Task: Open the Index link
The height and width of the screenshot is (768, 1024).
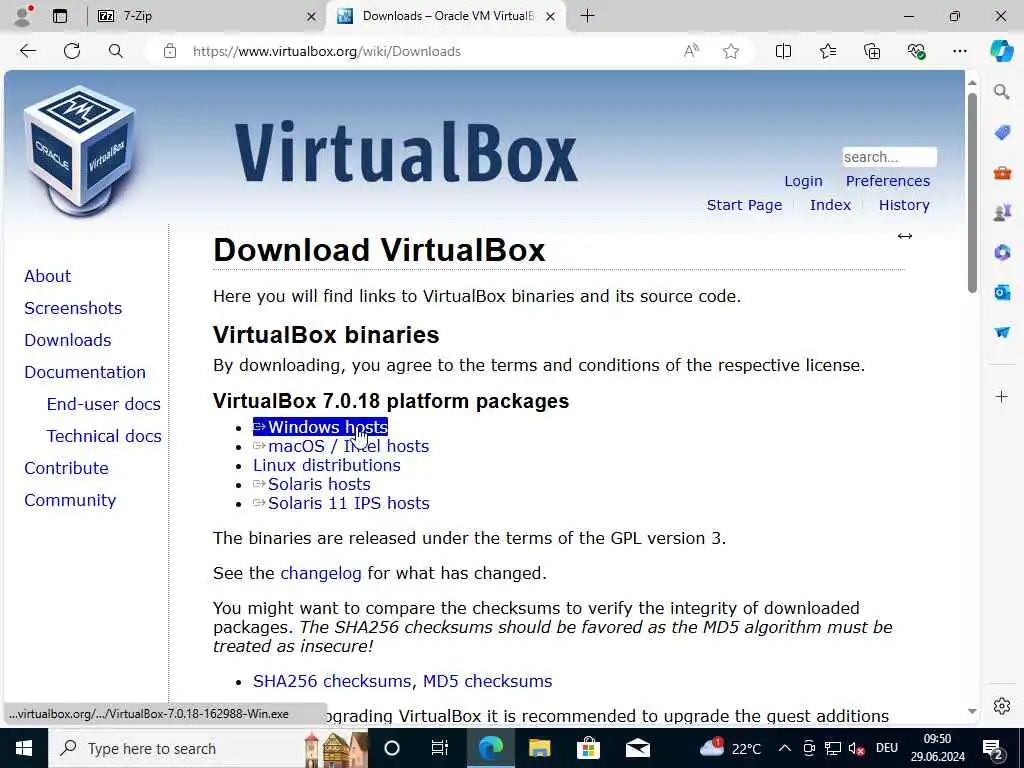Action: pyautogui.click(x=830, y=205)
